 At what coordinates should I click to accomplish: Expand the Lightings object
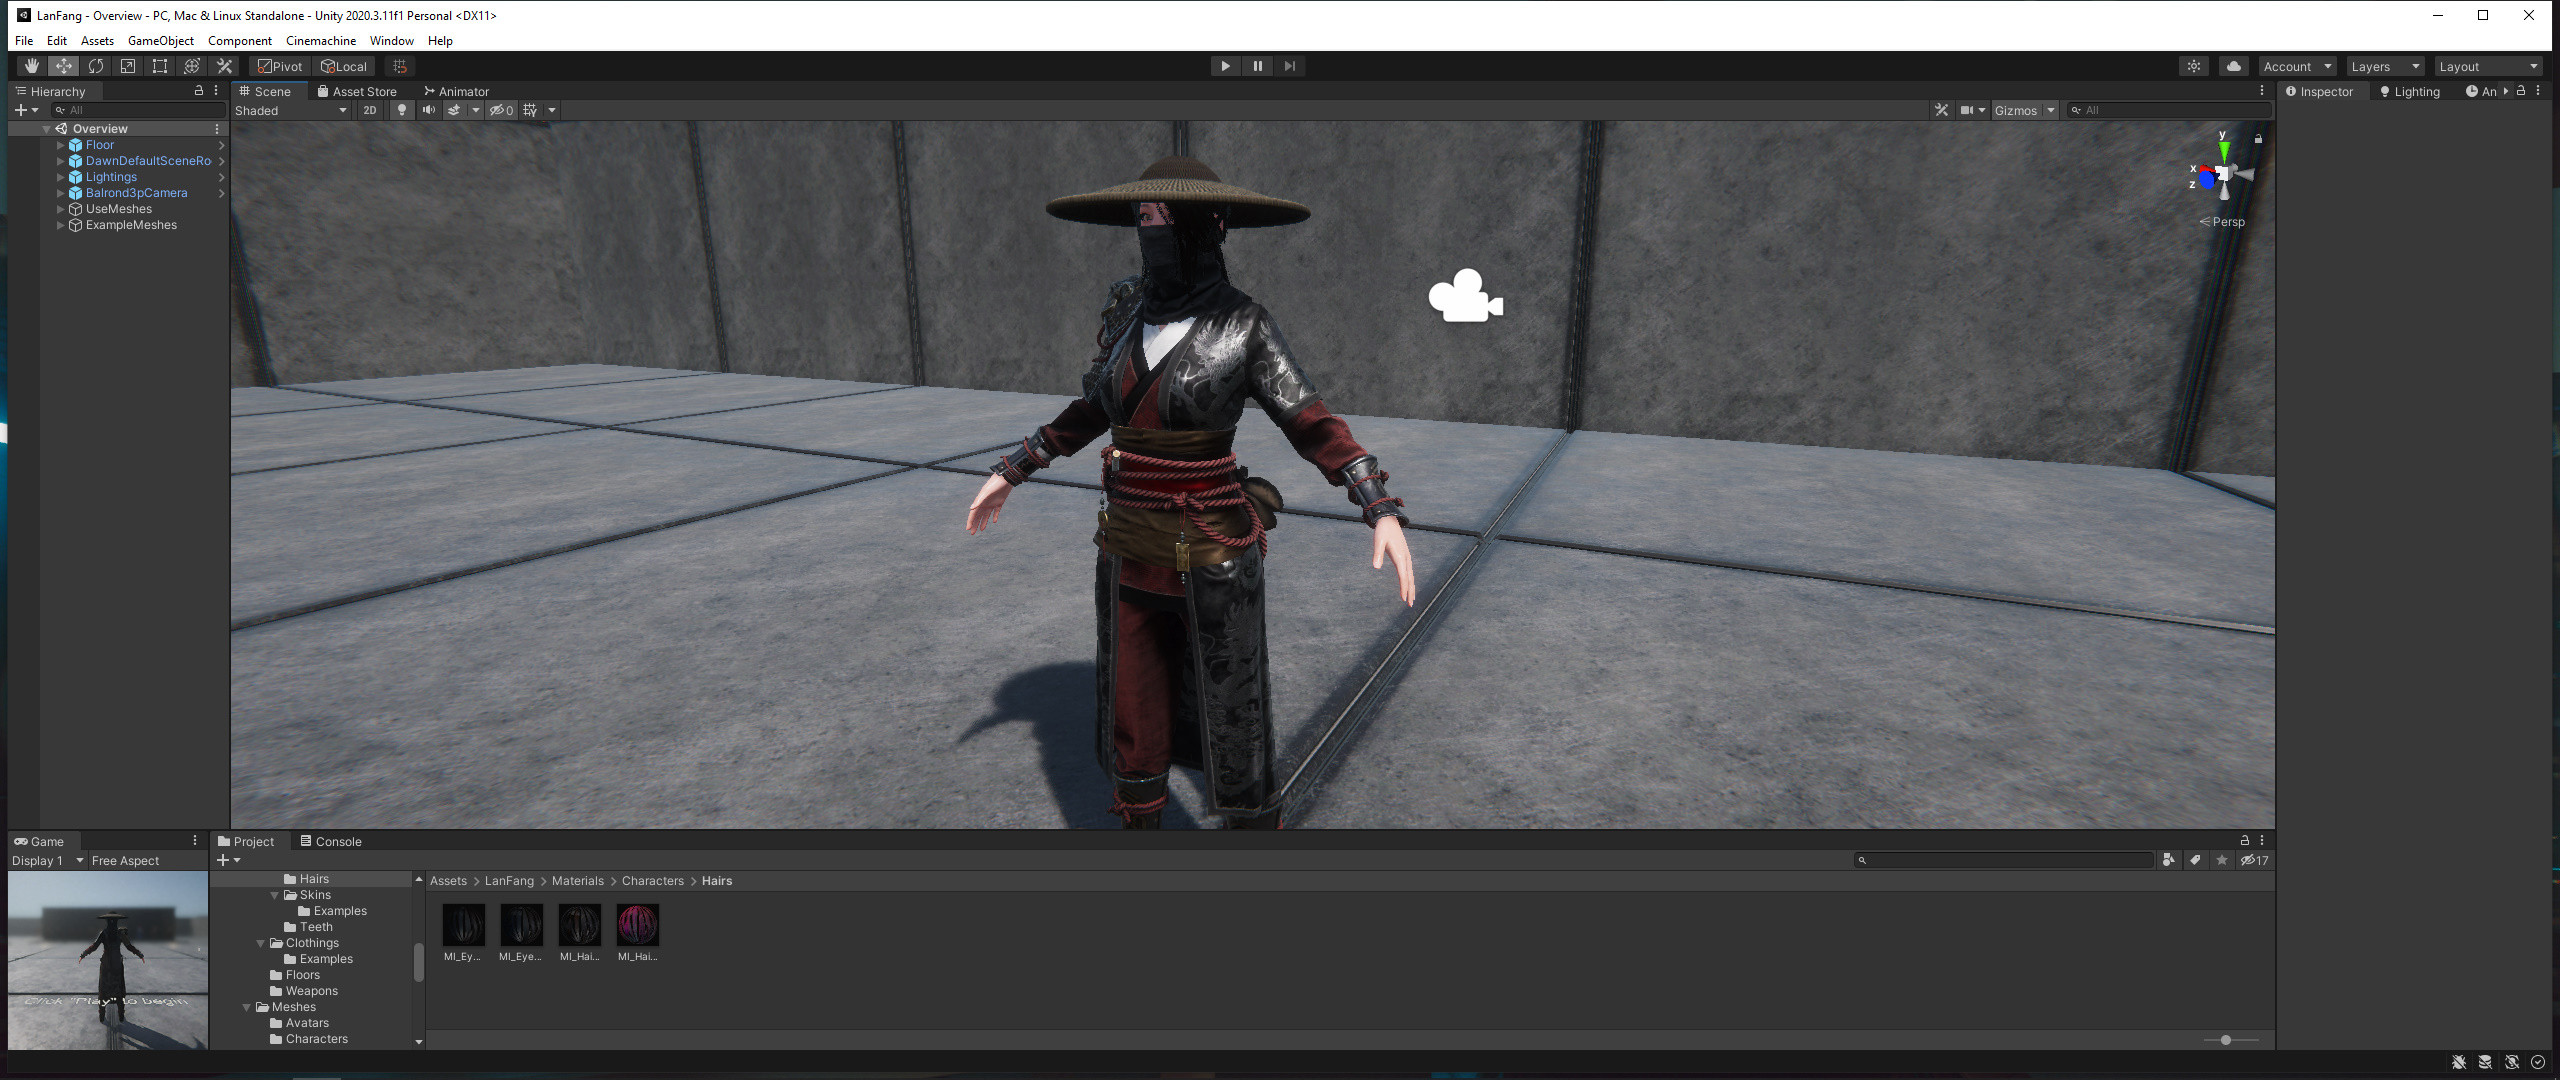60,177
